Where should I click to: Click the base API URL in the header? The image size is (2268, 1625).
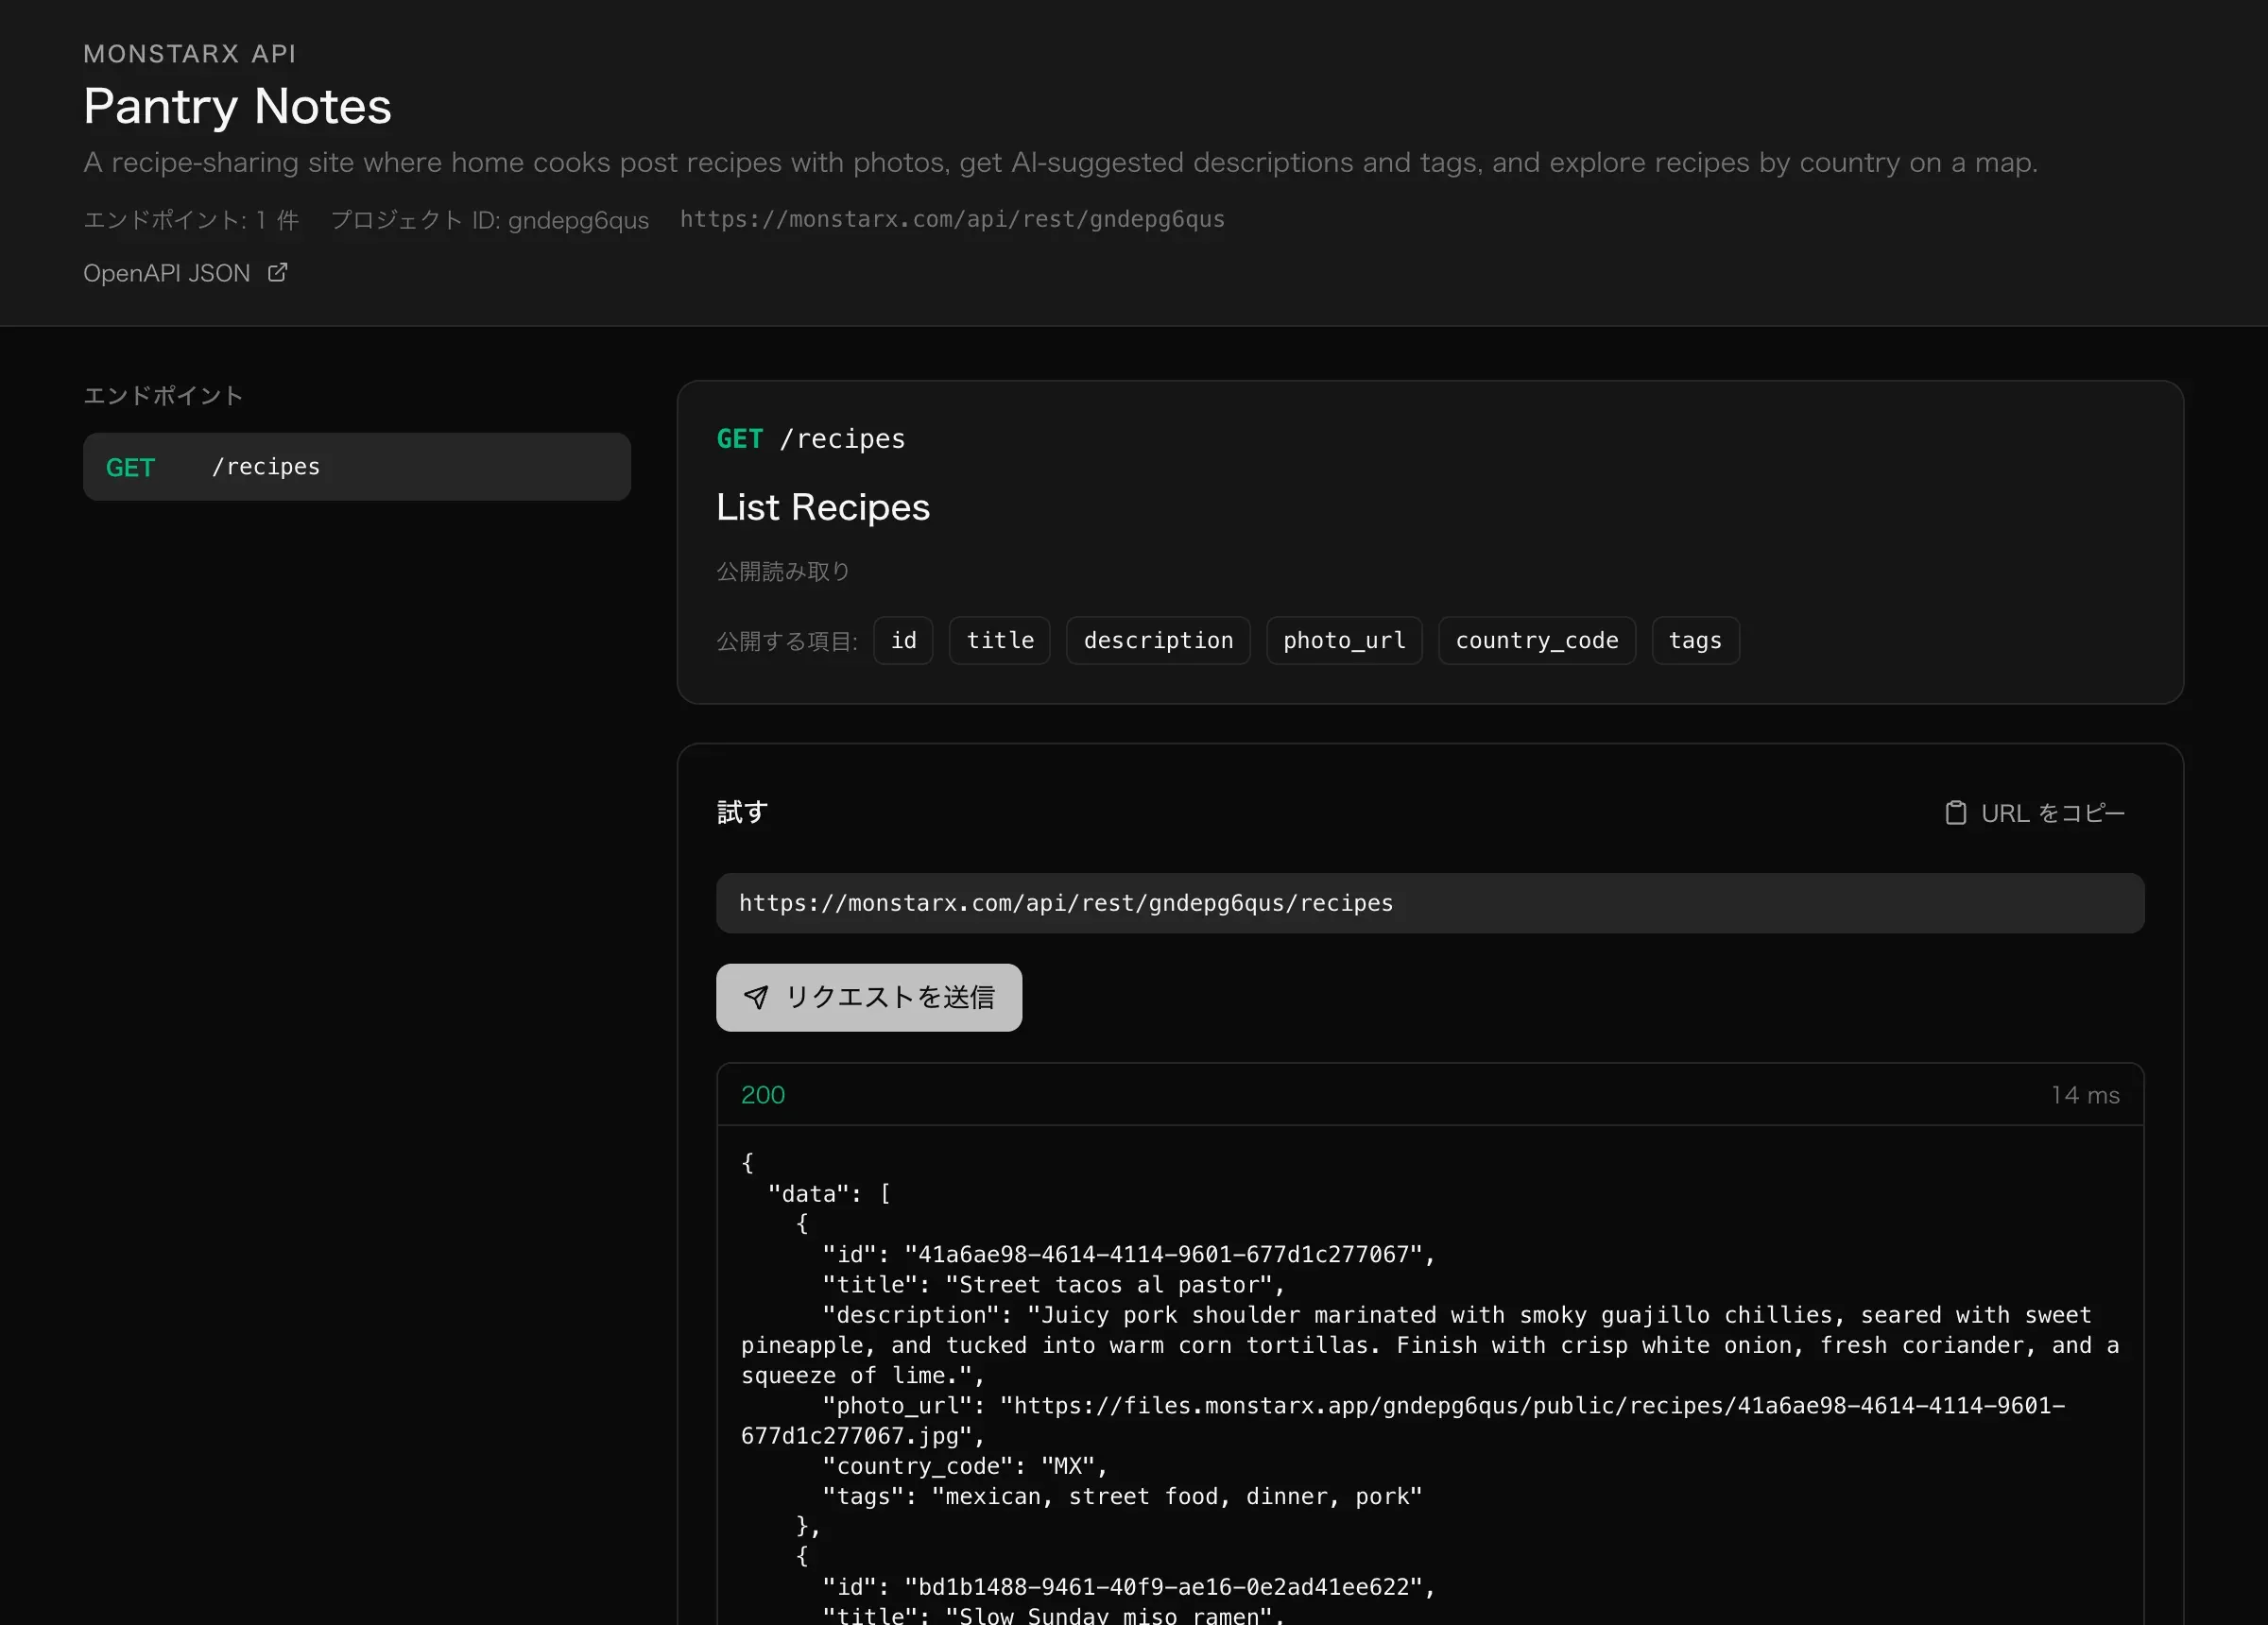tap(952, 219)
